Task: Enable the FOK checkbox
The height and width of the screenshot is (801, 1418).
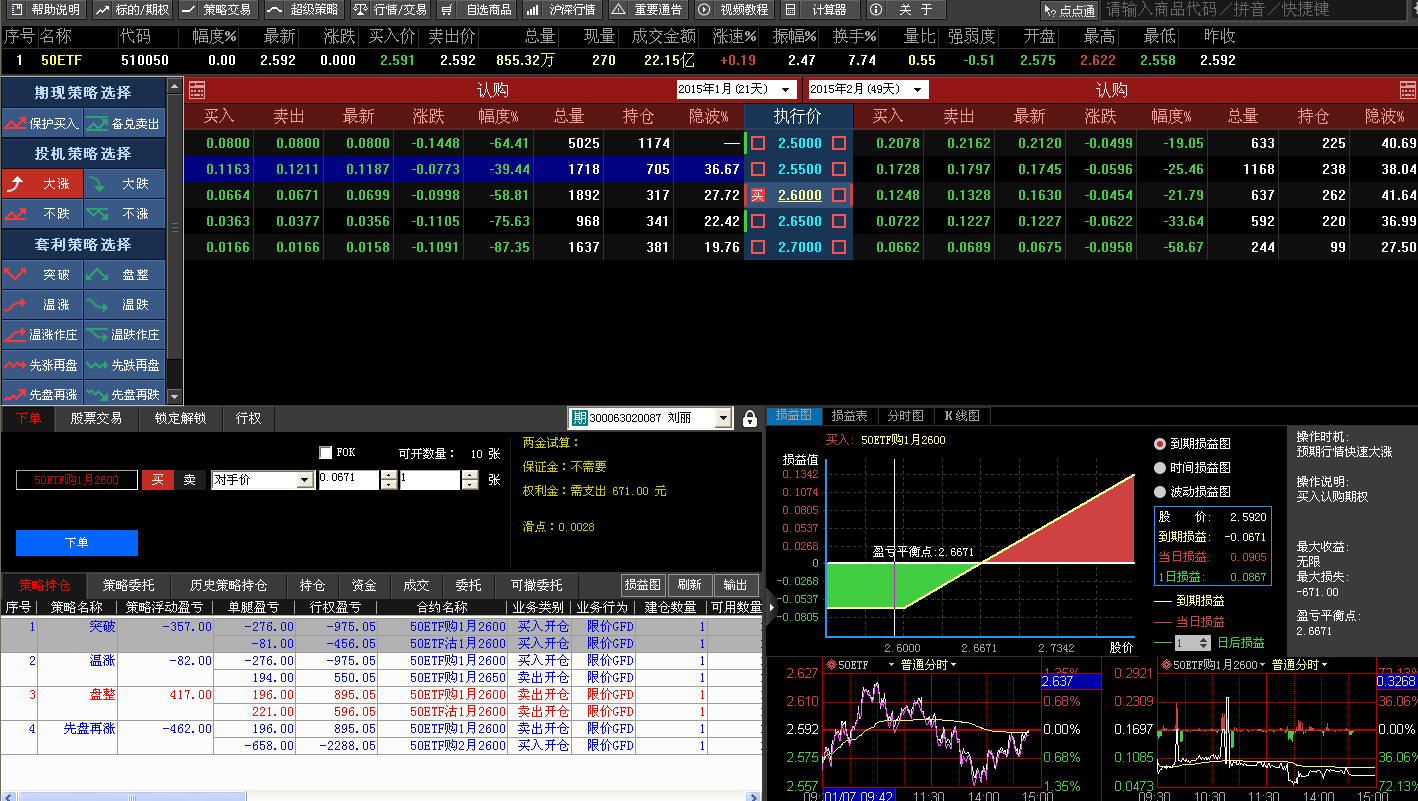Action: 325,453
